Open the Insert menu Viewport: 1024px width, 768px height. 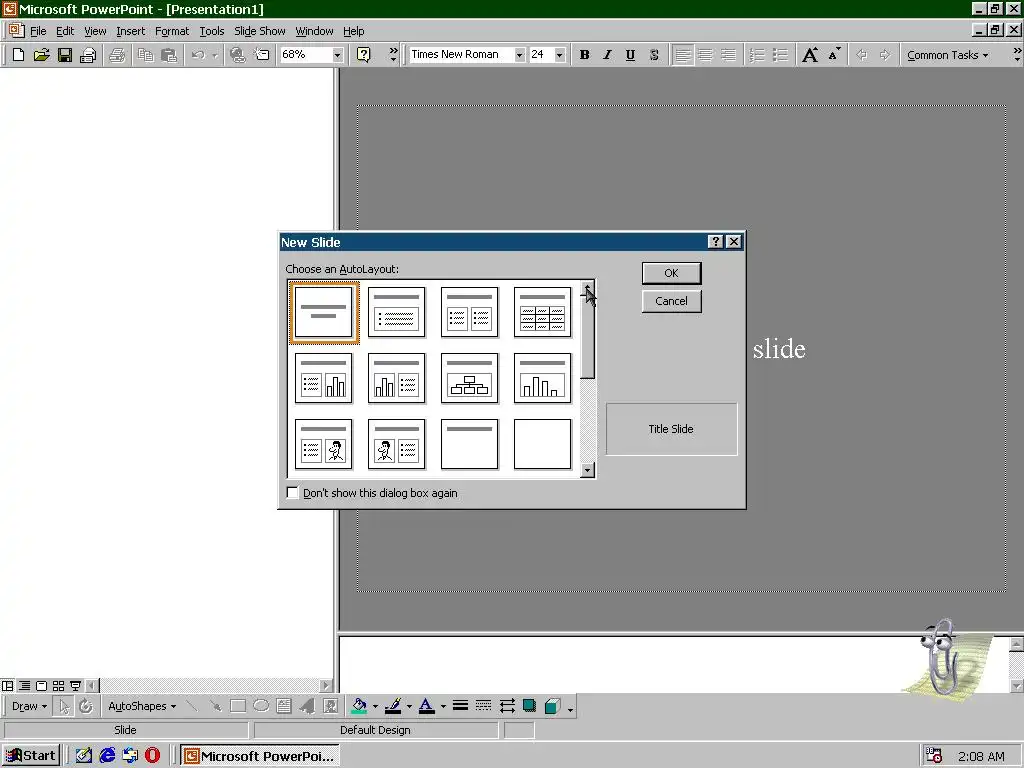(131, 31)
